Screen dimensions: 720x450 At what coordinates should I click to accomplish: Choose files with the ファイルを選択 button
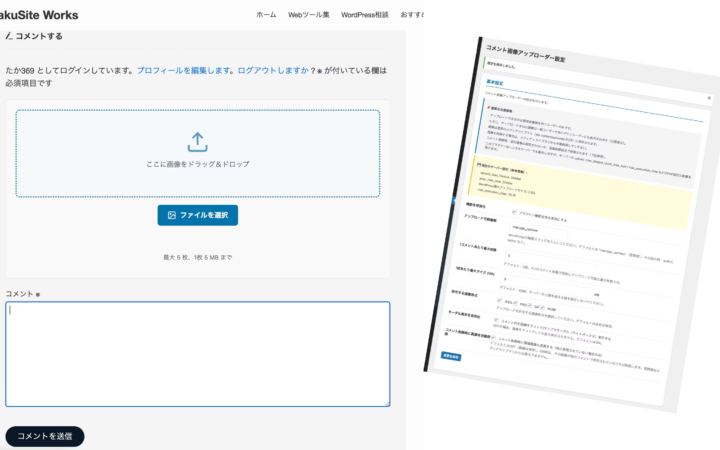(197, 215)
